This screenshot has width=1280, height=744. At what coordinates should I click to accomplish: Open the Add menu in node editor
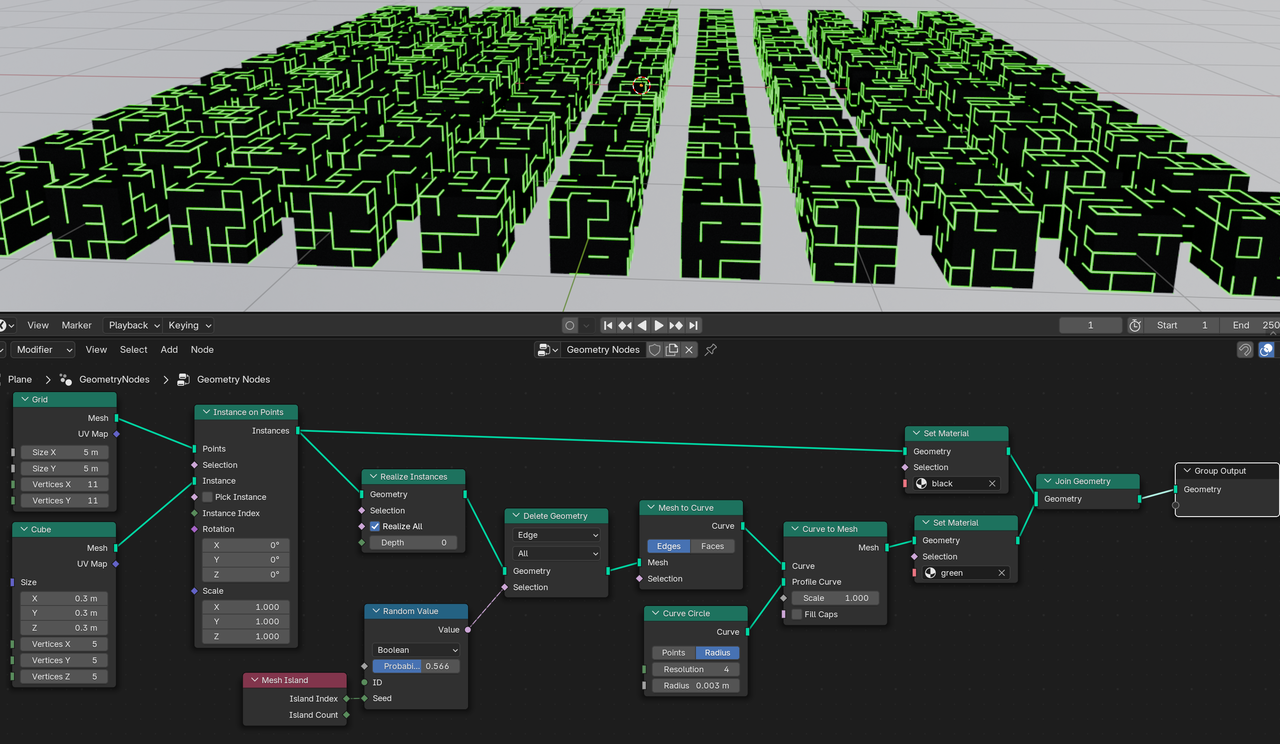coord(170,350)
